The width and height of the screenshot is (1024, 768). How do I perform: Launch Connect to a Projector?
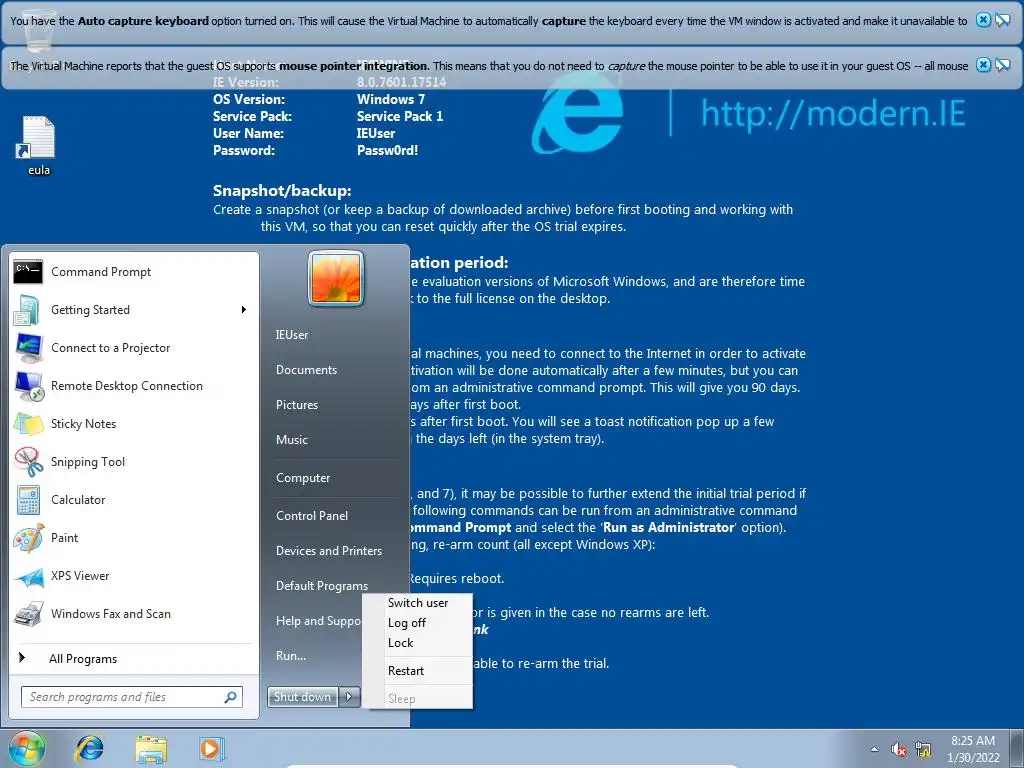click(x=134, y=347)
